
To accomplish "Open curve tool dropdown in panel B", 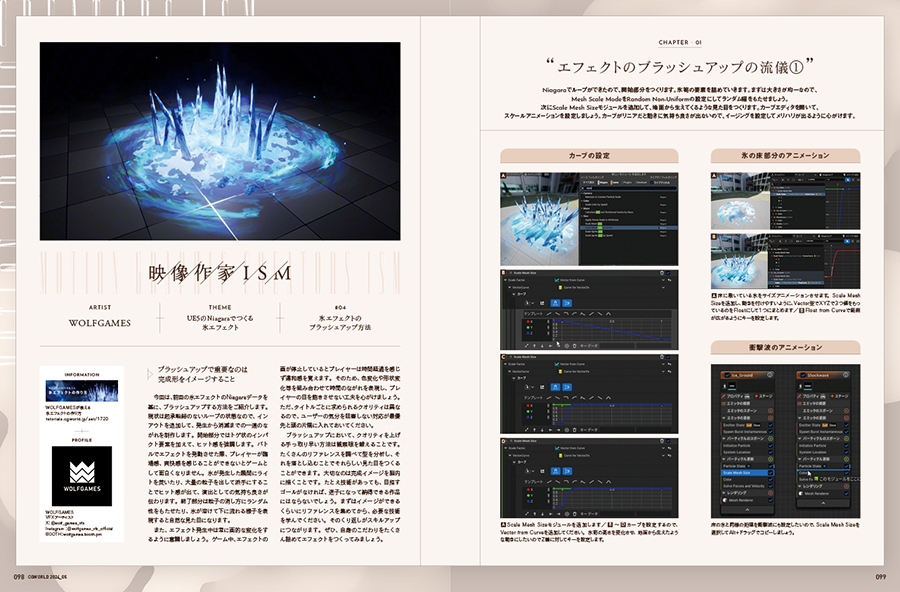I will tap(529, 303).
